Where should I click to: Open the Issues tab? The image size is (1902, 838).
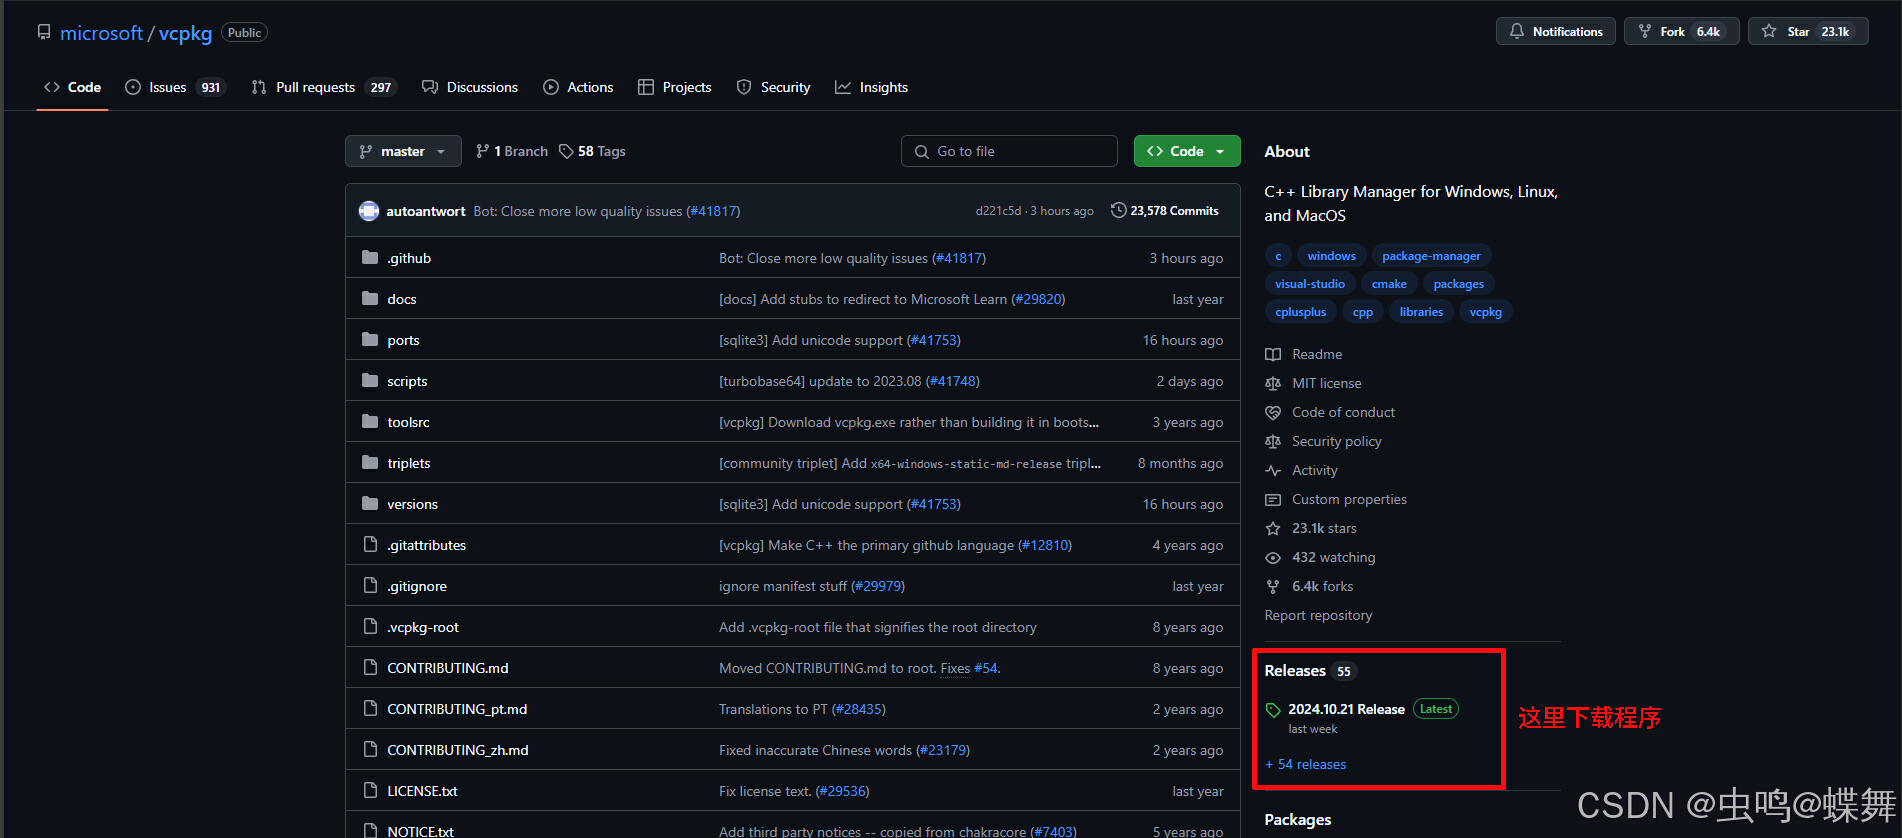click(175, 87)
